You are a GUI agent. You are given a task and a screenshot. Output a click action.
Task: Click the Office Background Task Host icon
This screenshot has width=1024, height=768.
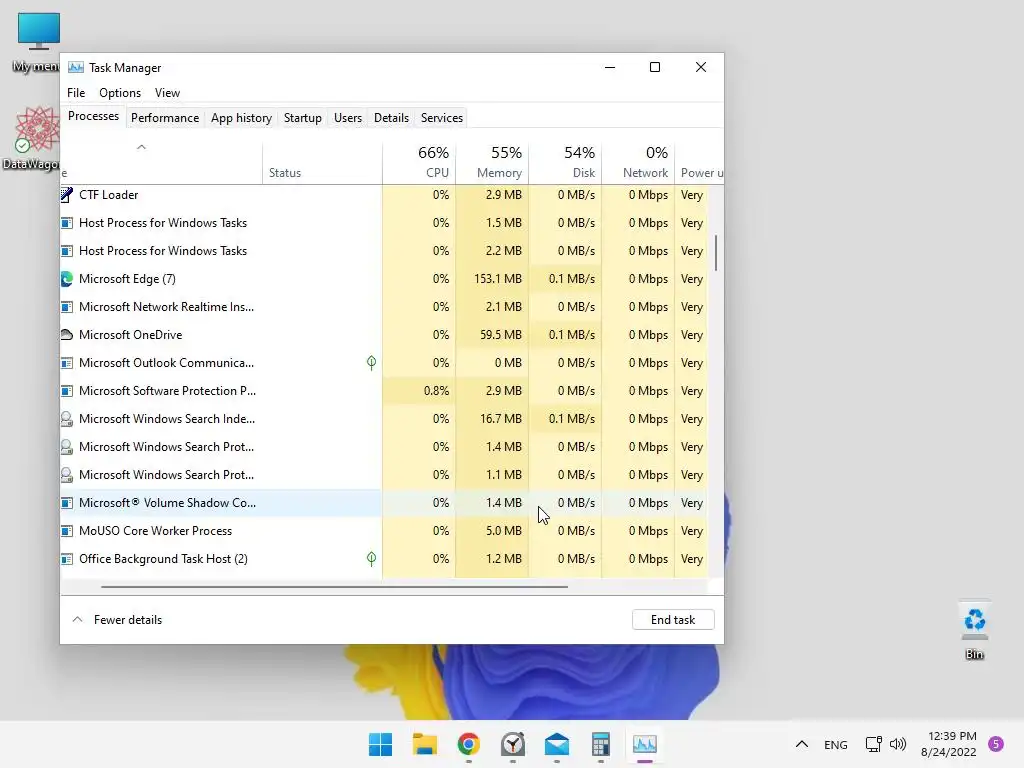[67, 559]
